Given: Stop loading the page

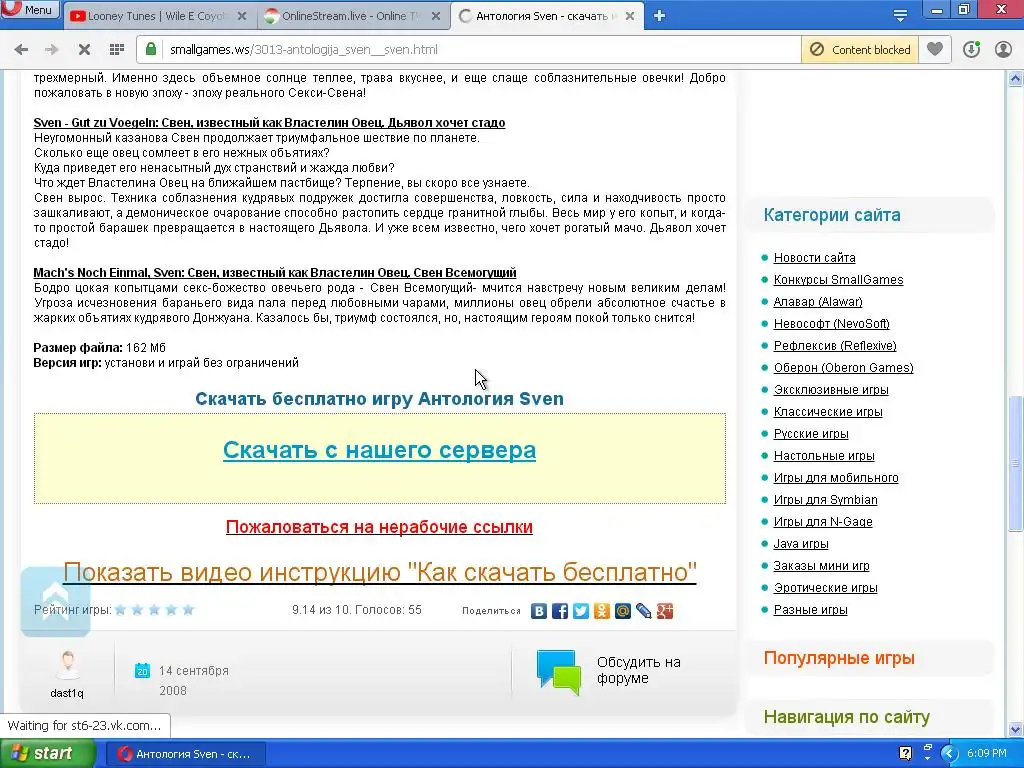Looking at the screenshot, I should point(84,50).
